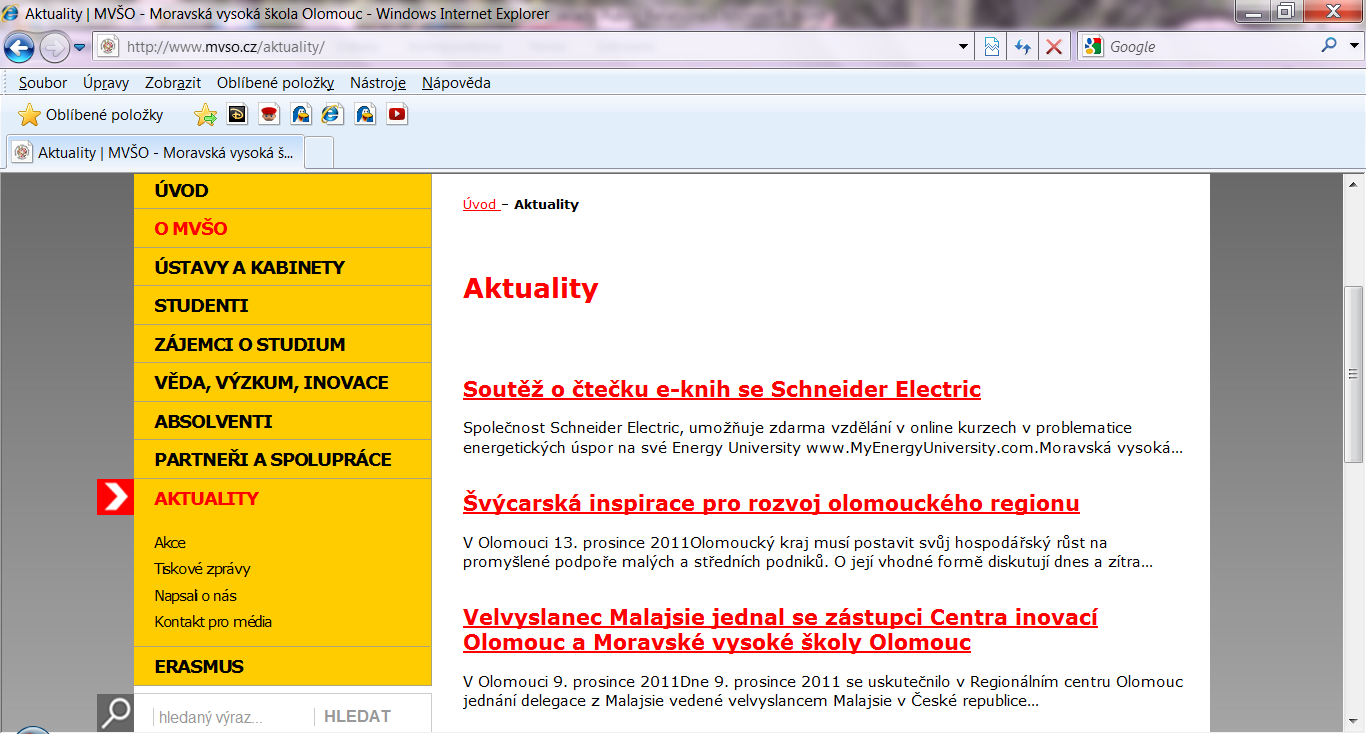Open the recent pages dropdown next to Forward
The image size is (1366, 734).
[80, 47]
